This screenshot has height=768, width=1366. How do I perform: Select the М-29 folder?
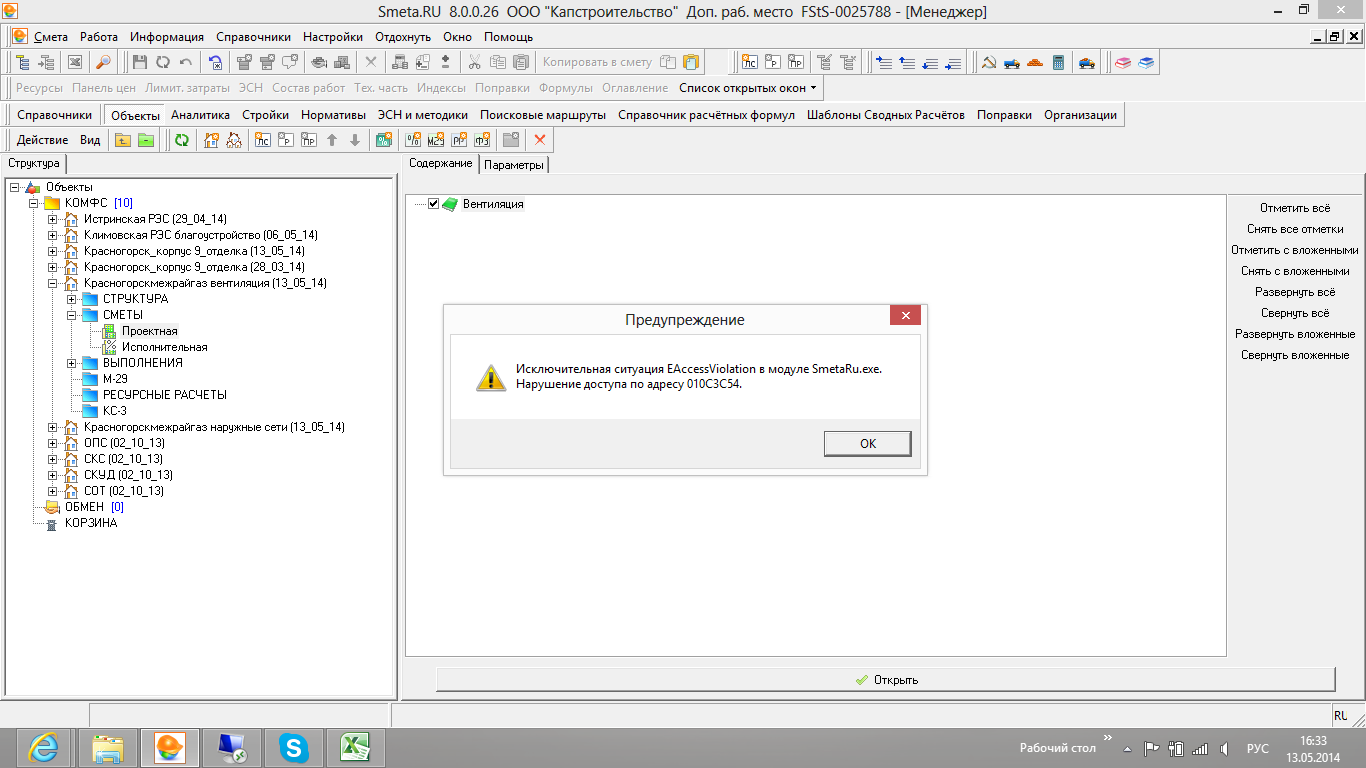tap(115, 379)
